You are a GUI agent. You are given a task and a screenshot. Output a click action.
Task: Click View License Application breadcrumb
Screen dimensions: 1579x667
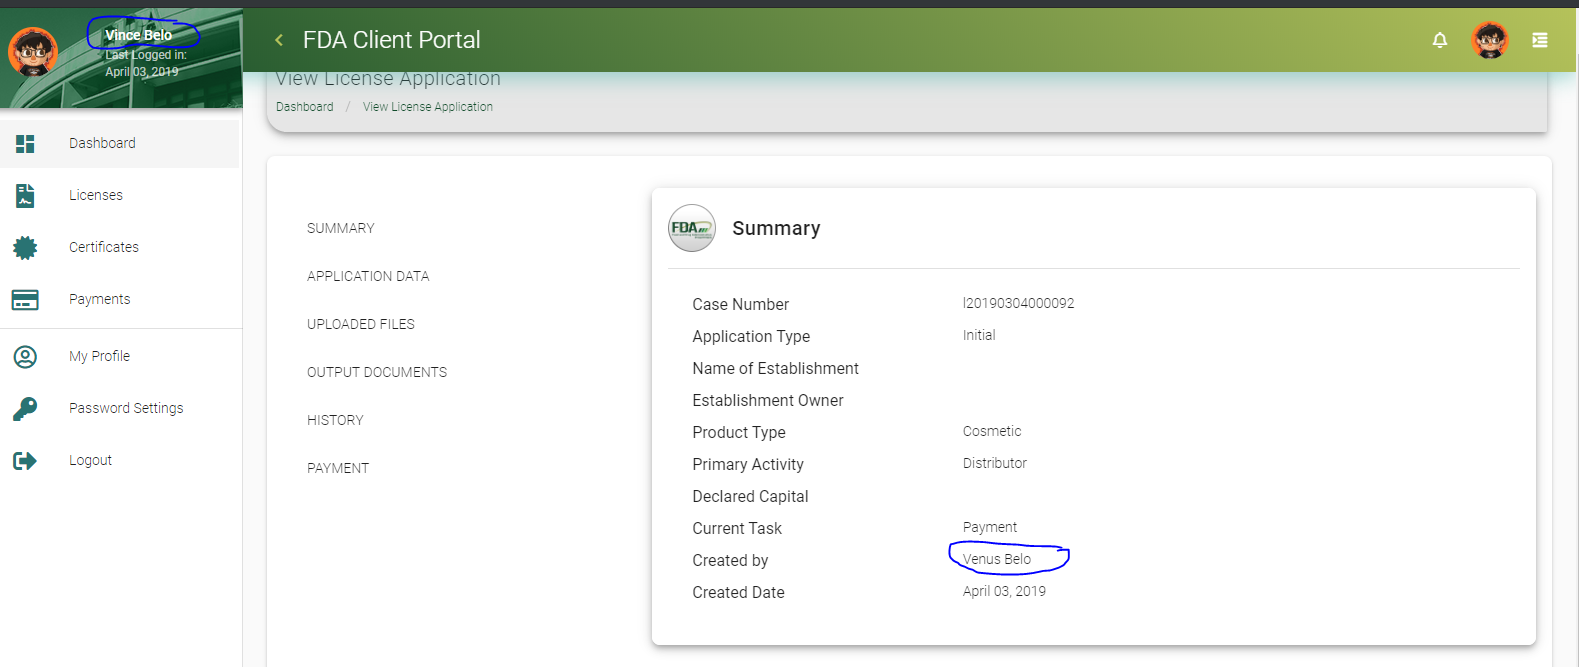point(428,107)
